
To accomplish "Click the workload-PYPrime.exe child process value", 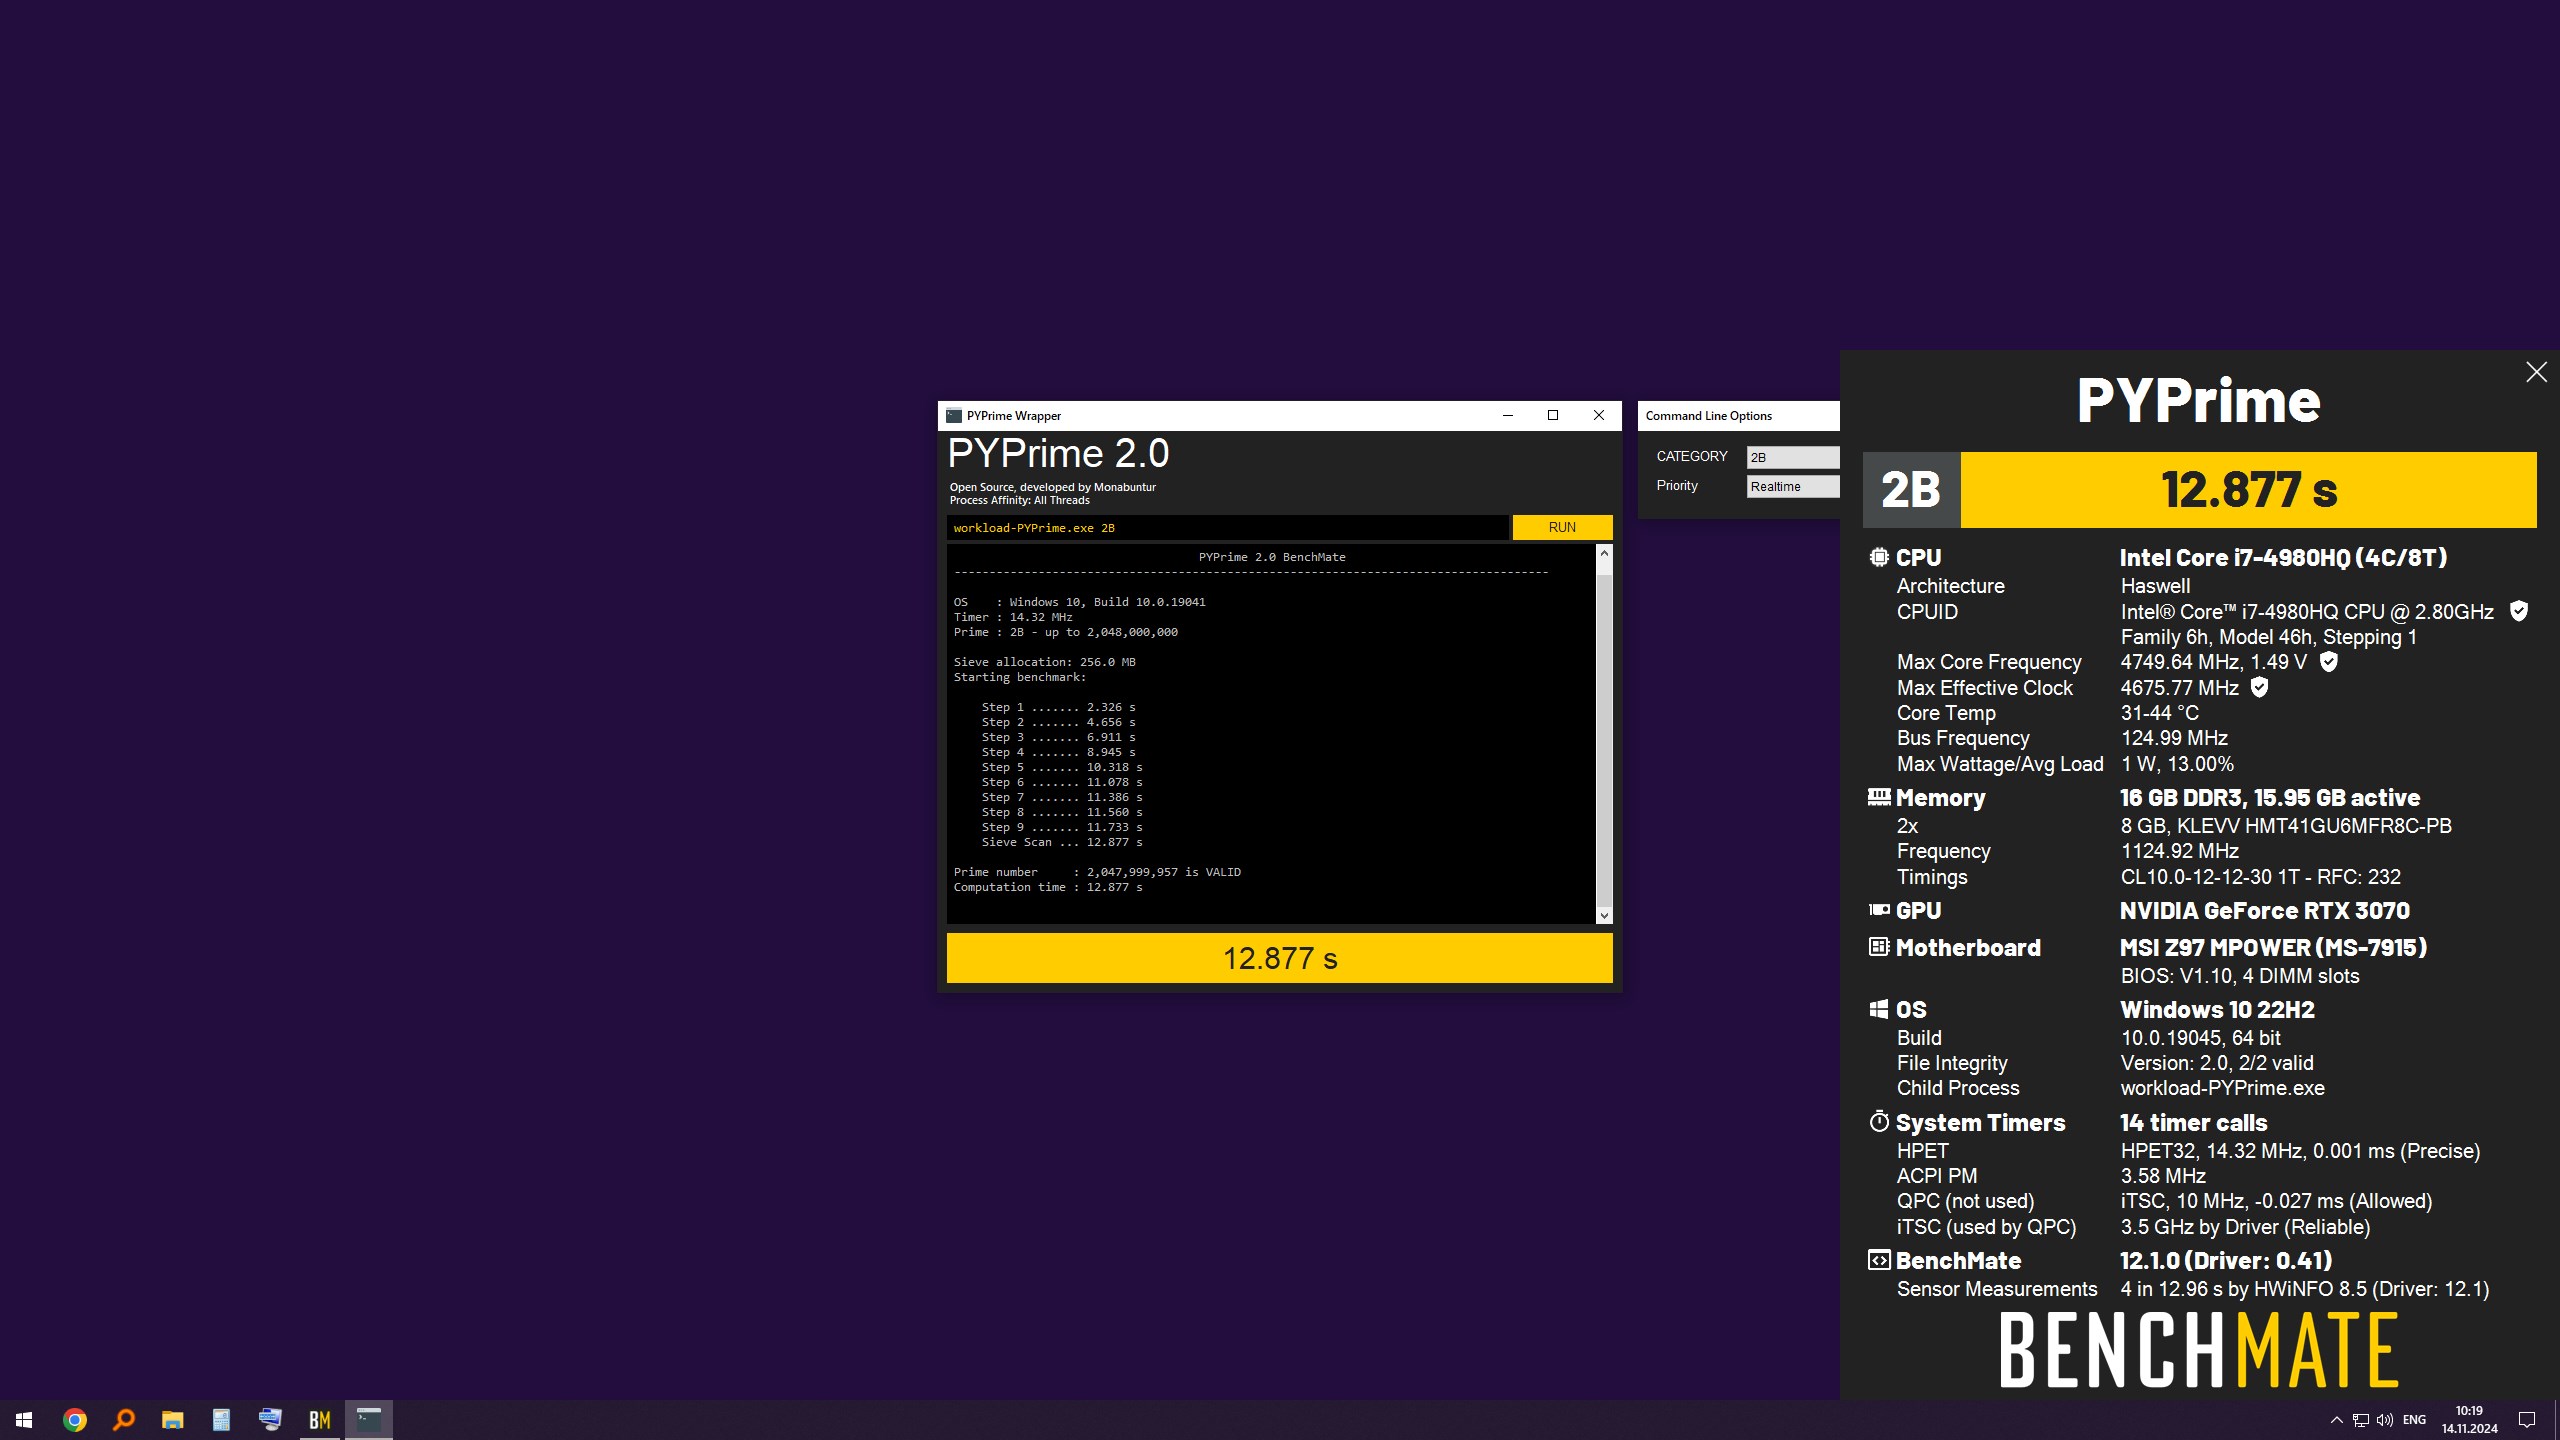I will point(2222,1088).
